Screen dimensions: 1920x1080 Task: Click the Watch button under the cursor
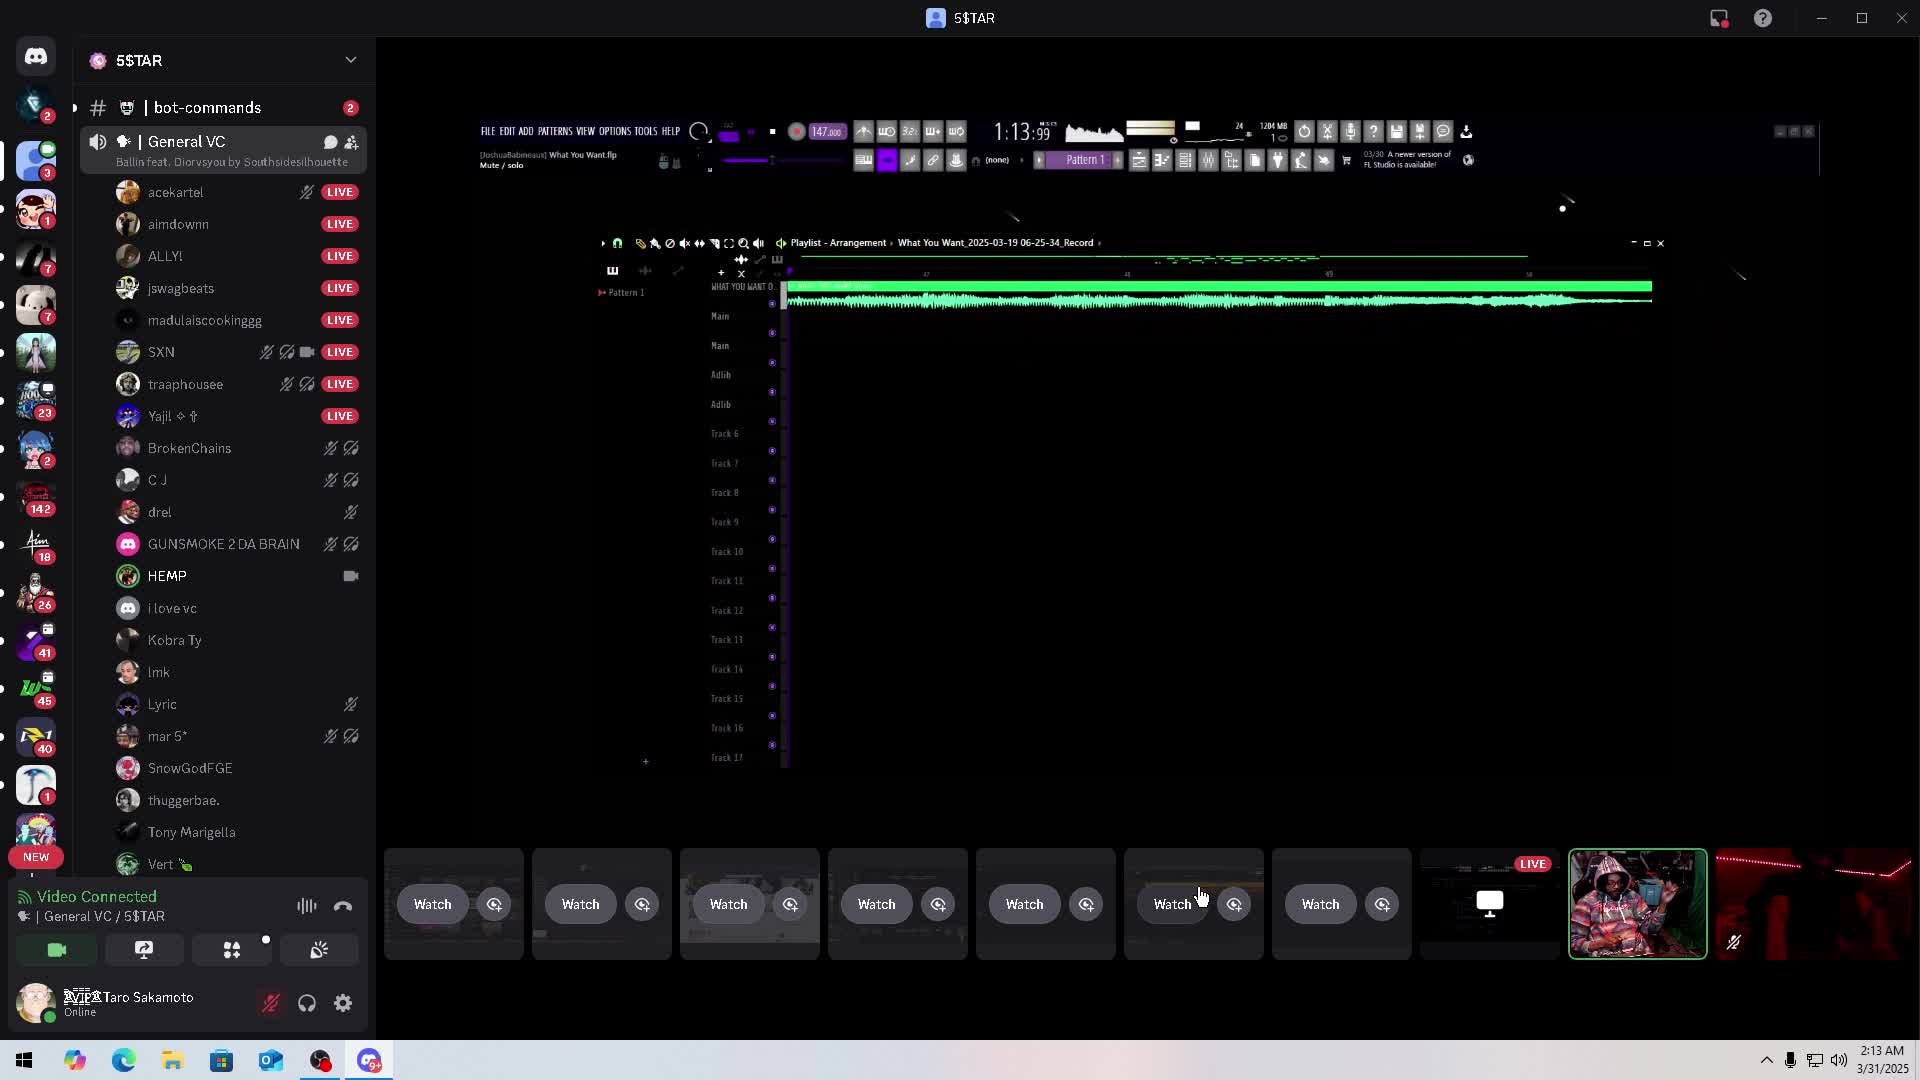(x=1173, y=904)
